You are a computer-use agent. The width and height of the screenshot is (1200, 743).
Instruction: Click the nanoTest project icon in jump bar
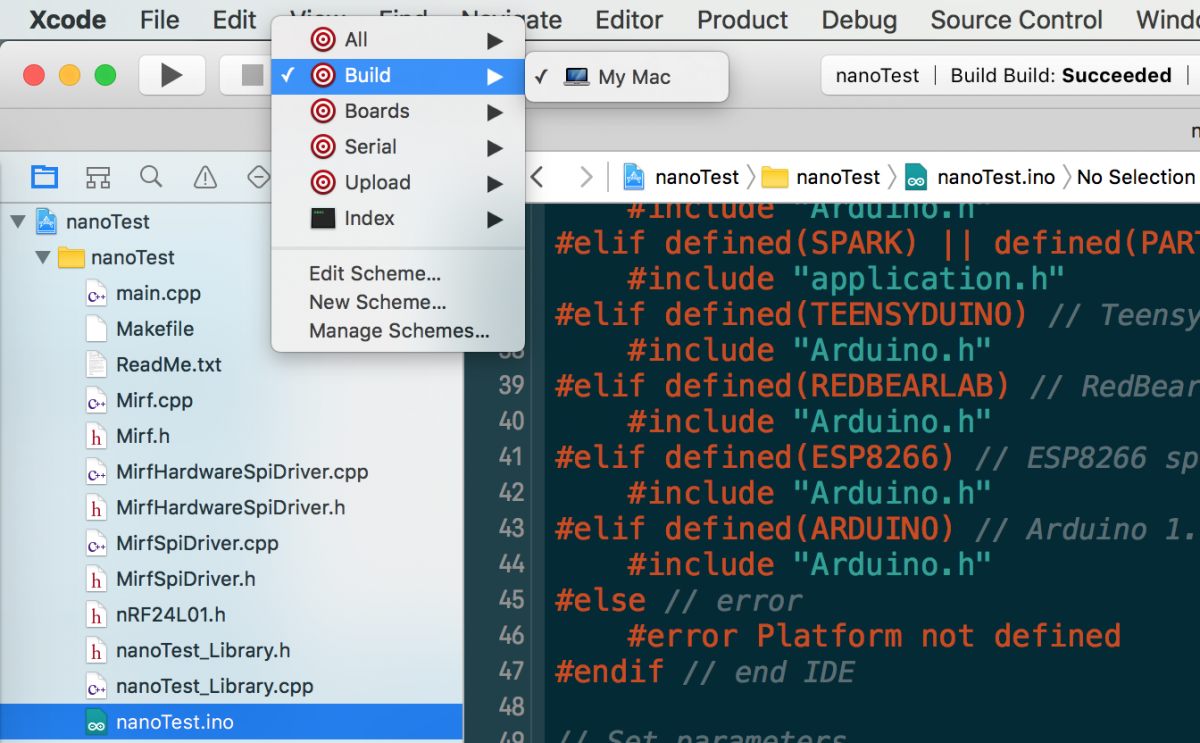[x=633, y=177]
